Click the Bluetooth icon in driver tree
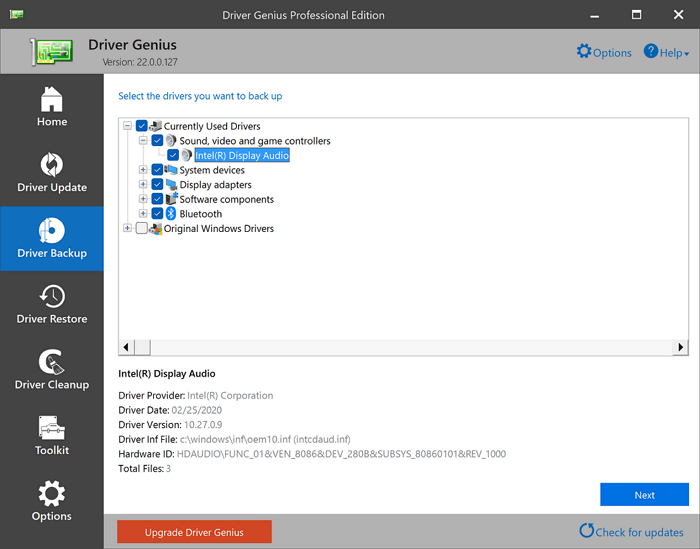Viewport: 700px width, 549px height. 171,214
